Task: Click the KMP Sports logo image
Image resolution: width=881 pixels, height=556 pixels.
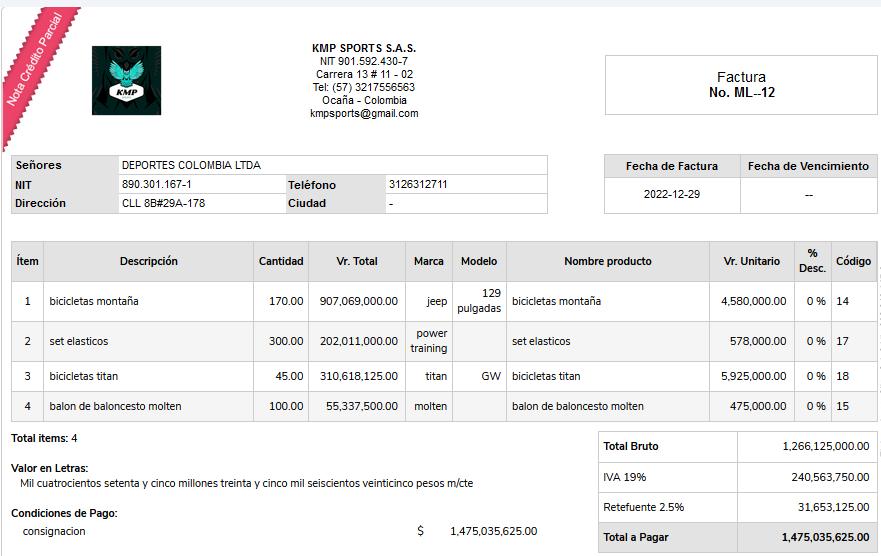Action: [126, 80]
